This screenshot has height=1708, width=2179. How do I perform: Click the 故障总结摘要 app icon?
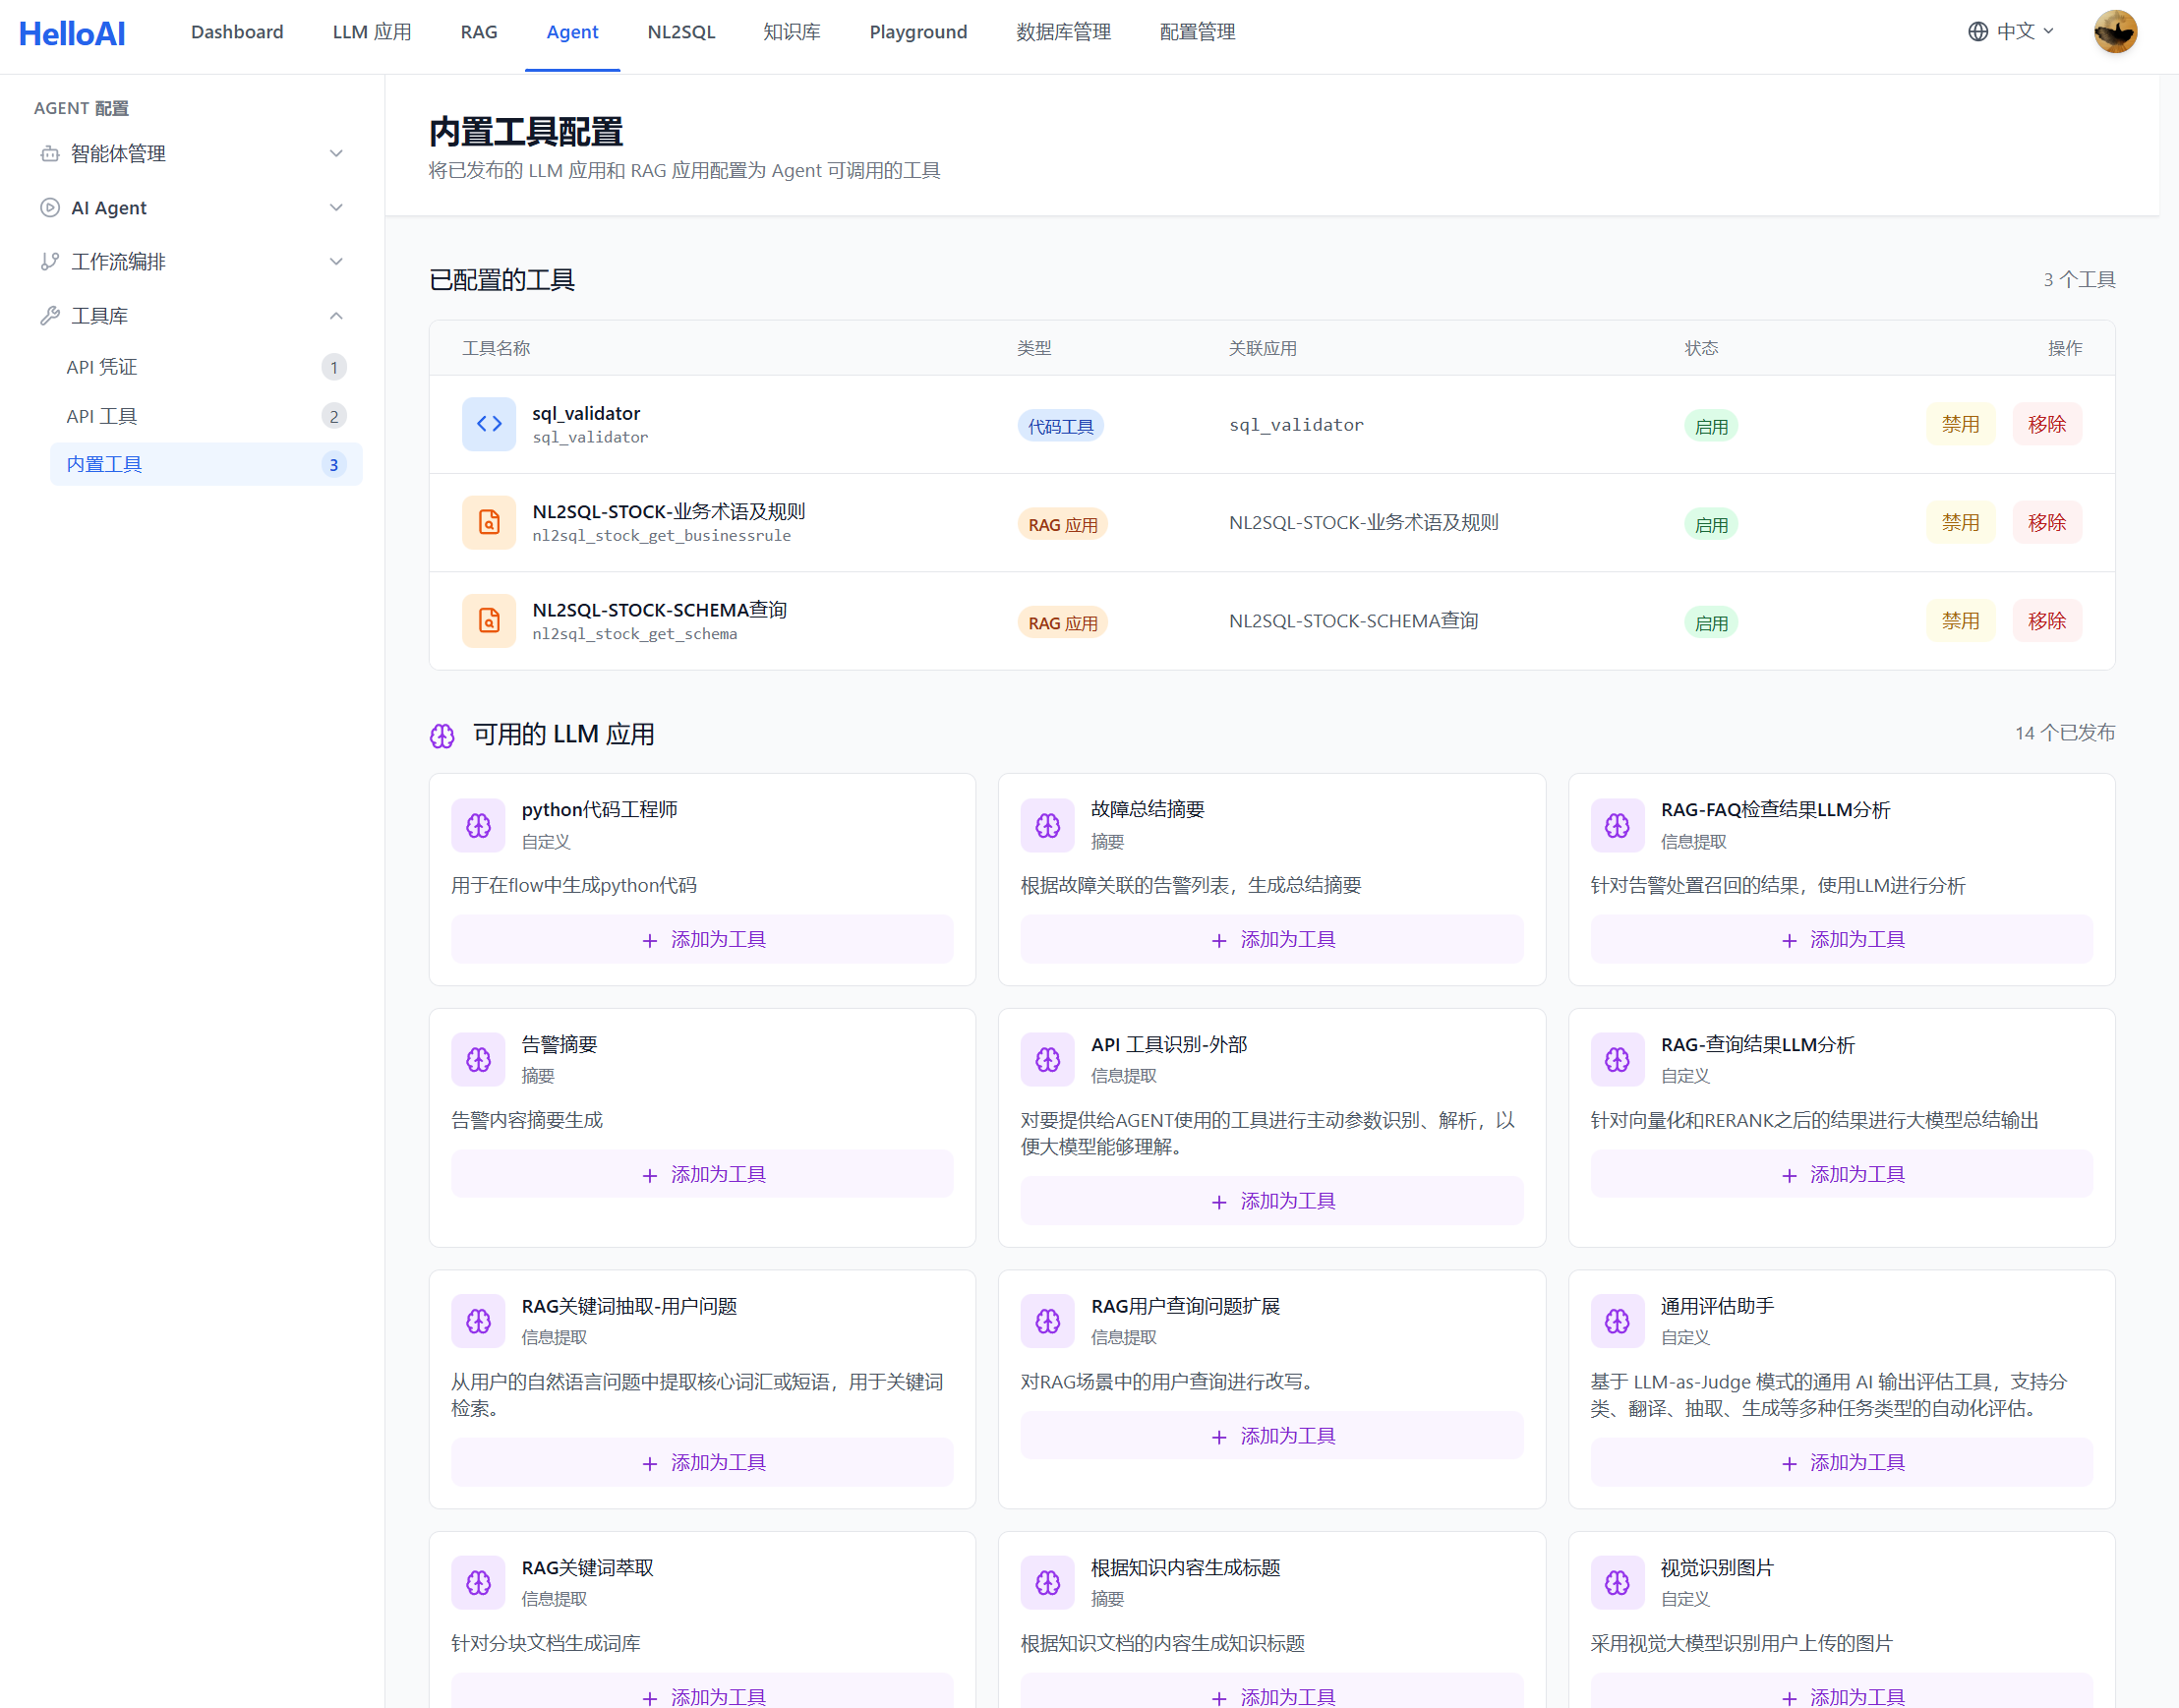click(1047, 825)
